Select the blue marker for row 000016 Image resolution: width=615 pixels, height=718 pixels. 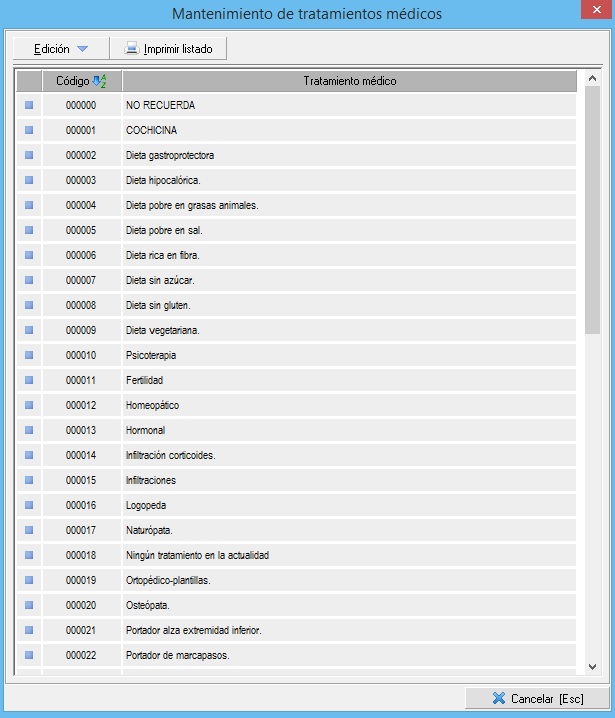coord(29,505)
